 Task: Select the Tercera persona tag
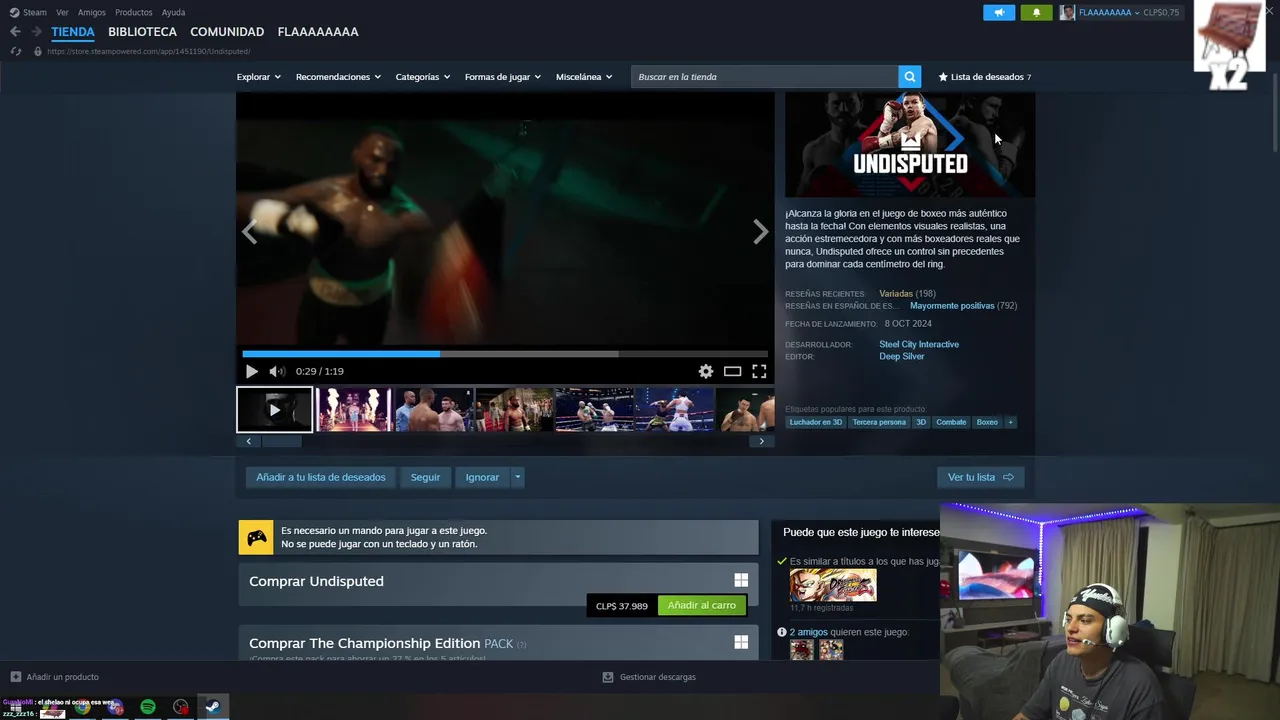click(879, 422)
